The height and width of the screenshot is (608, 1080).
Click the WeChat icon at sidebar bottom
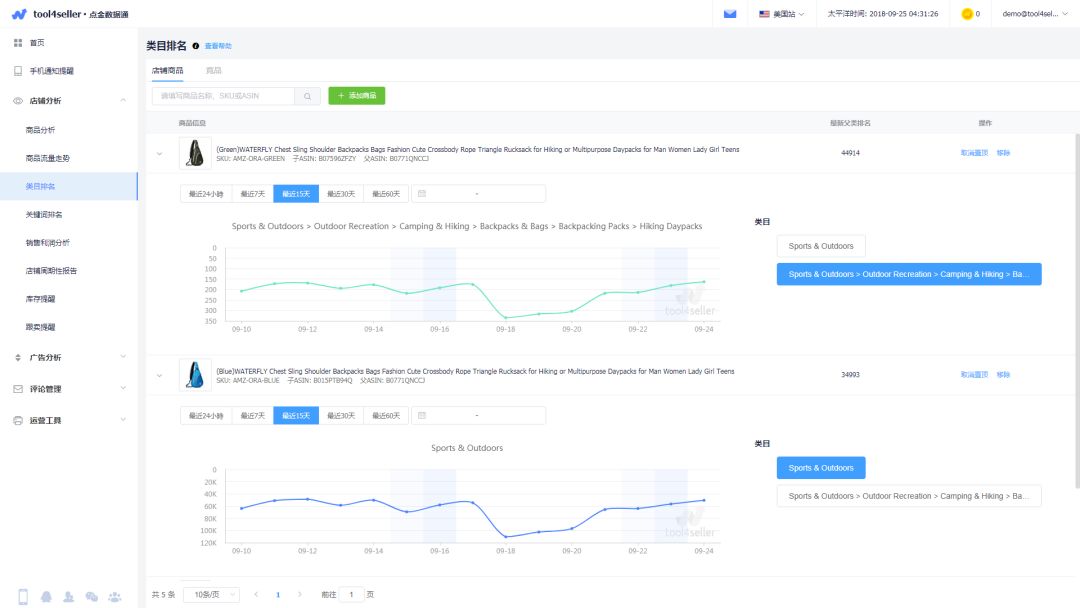(x=92, y=597)
